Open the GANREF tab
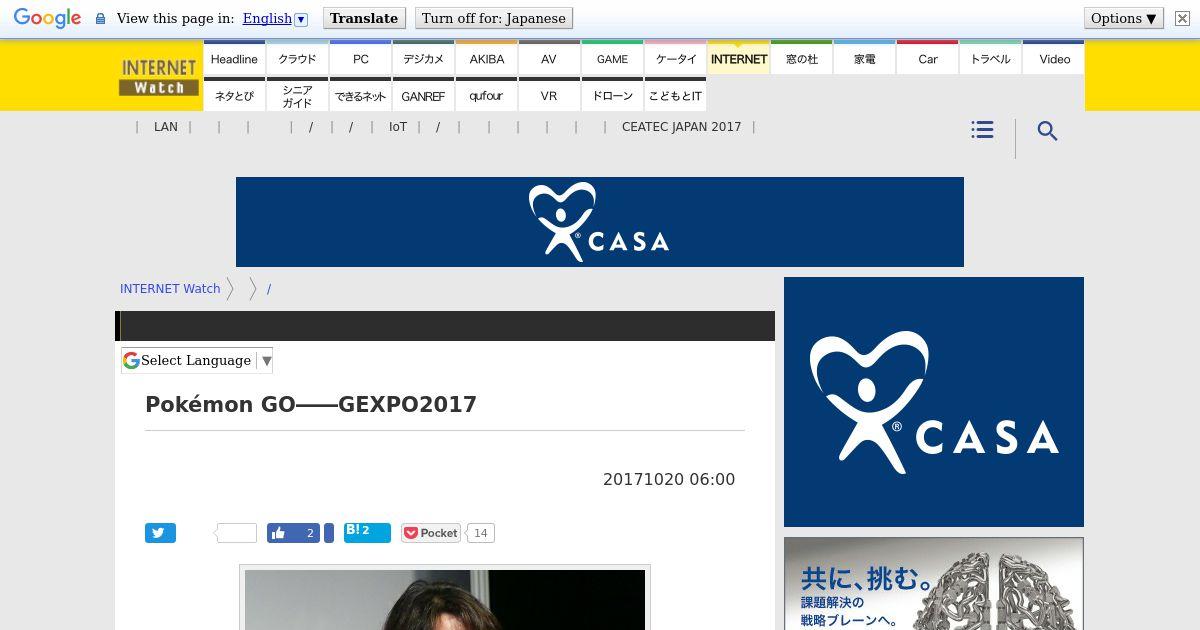This screenshot has width=1200, height=630. [423, 95]
